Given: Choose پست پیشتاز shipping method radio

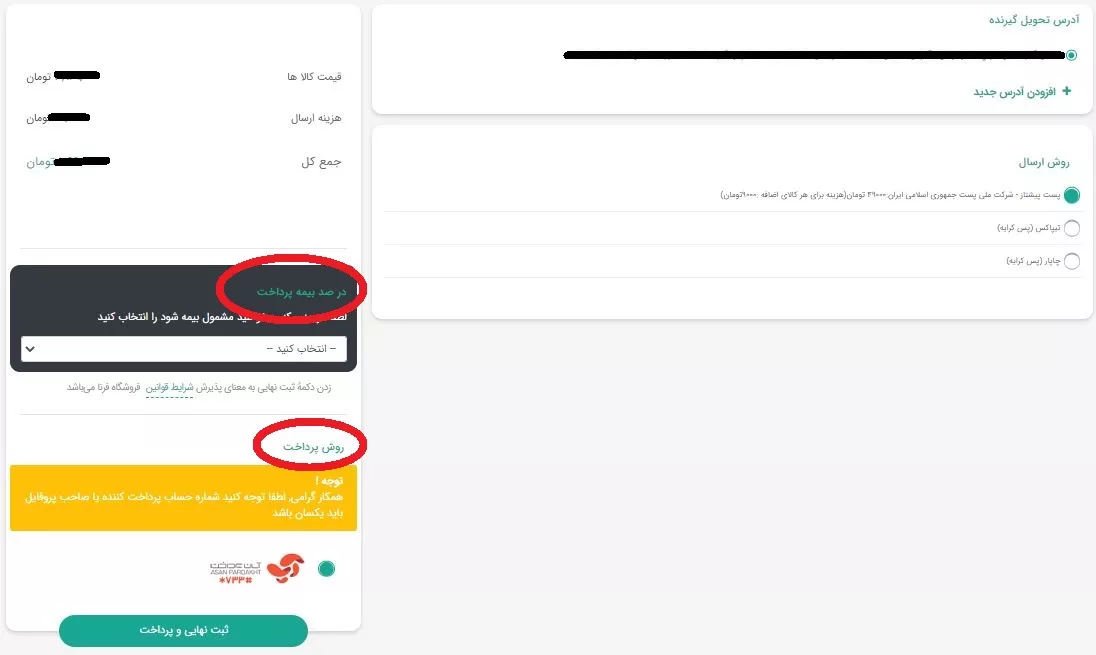Looking at the screenshot, I should click(1072, 195).
